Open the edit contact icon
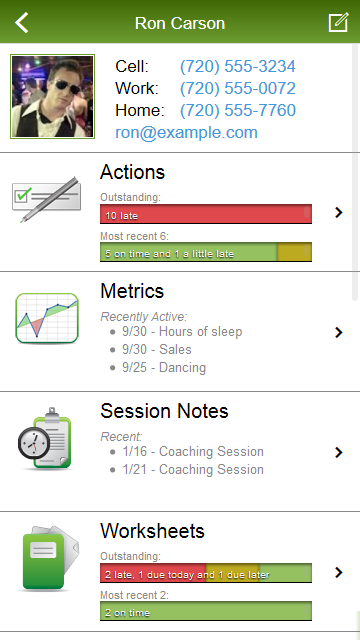Screen dimensions: 360x640 click(339, 22)
